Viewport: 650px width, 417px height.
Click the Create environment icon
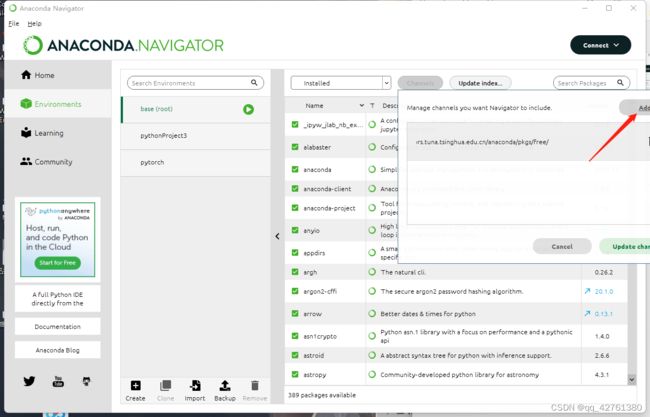point(136,386)
